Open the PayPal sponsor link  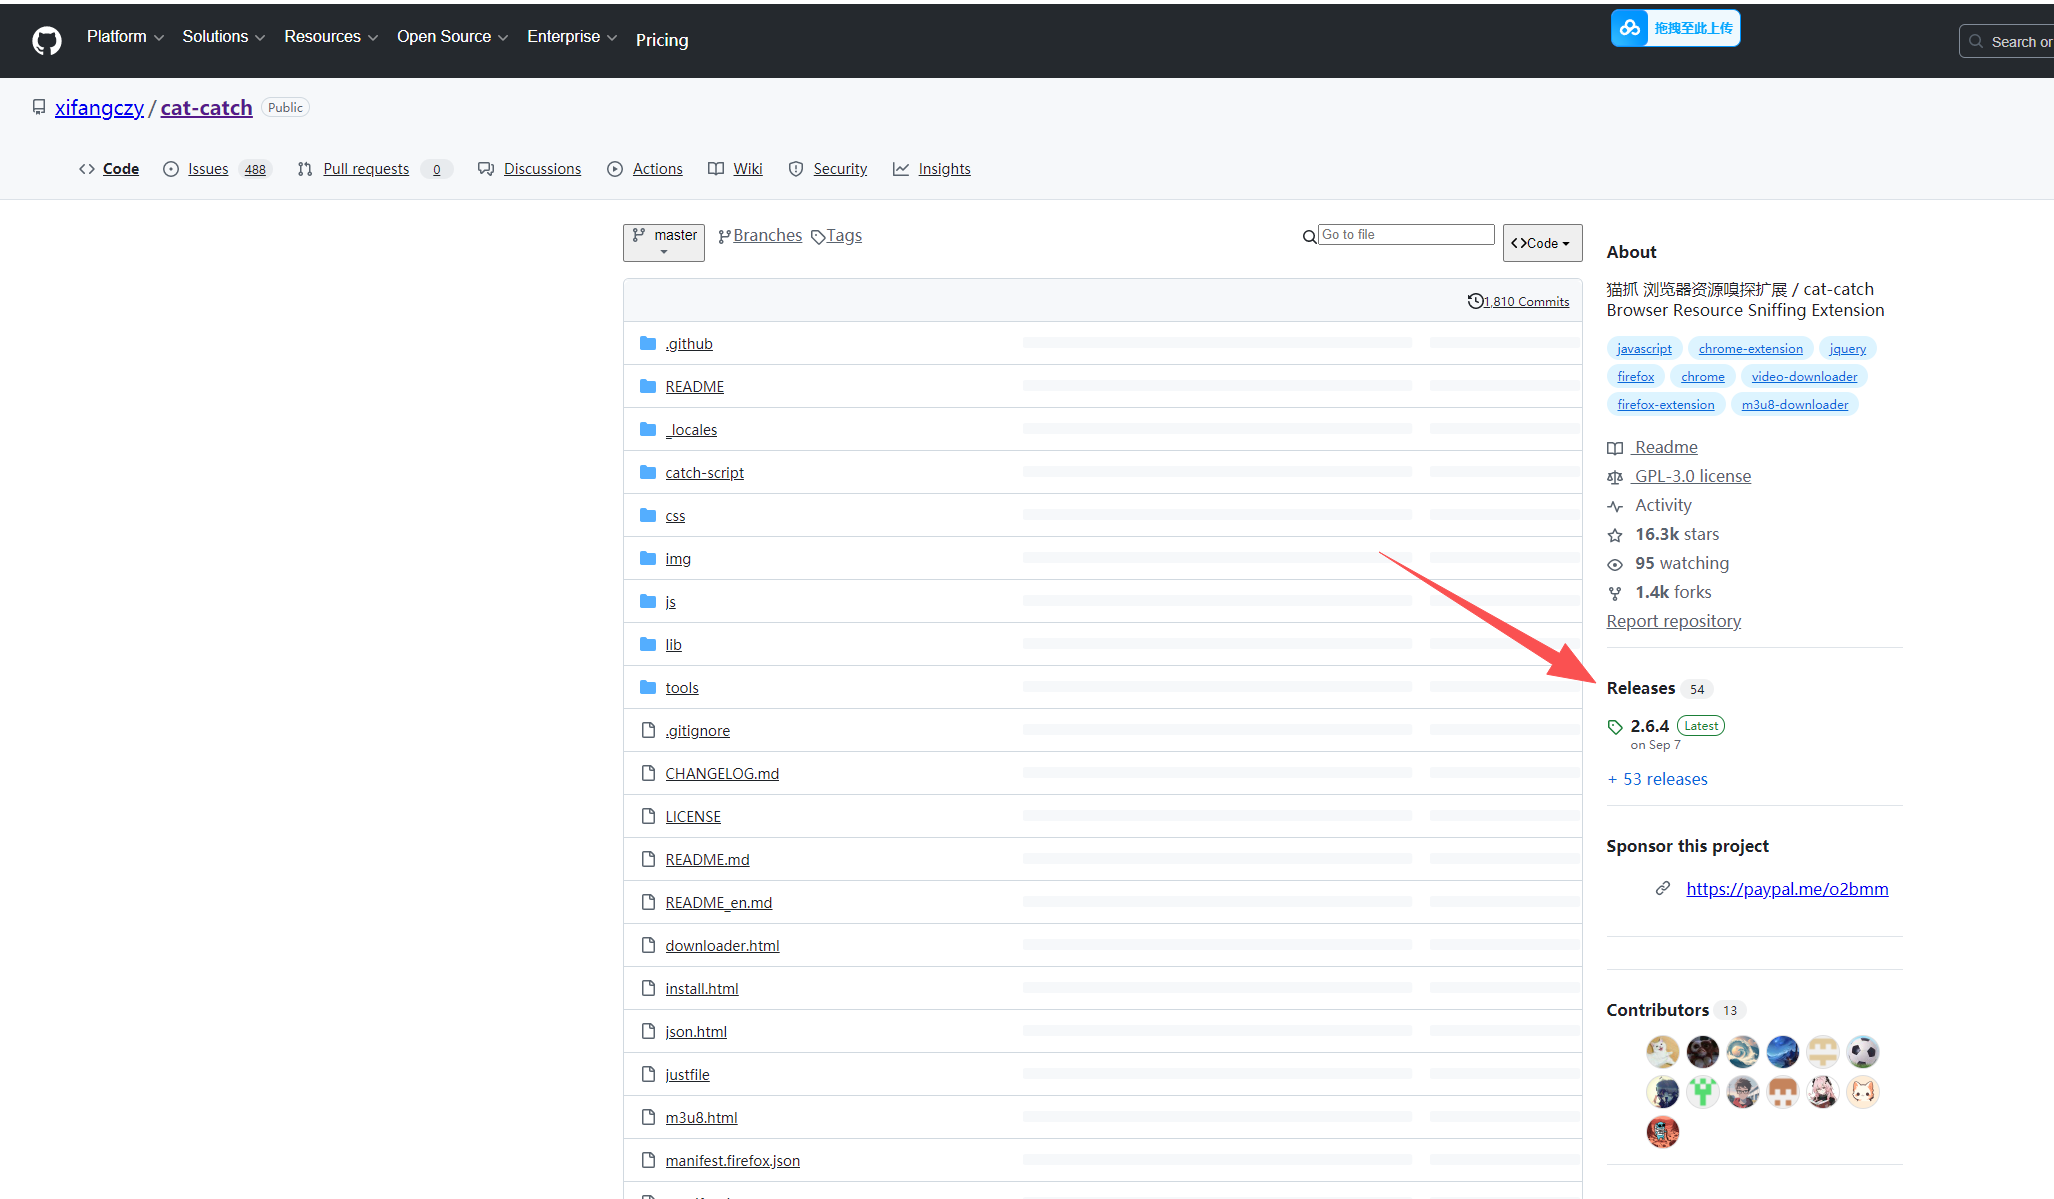tap(1787, 889)
